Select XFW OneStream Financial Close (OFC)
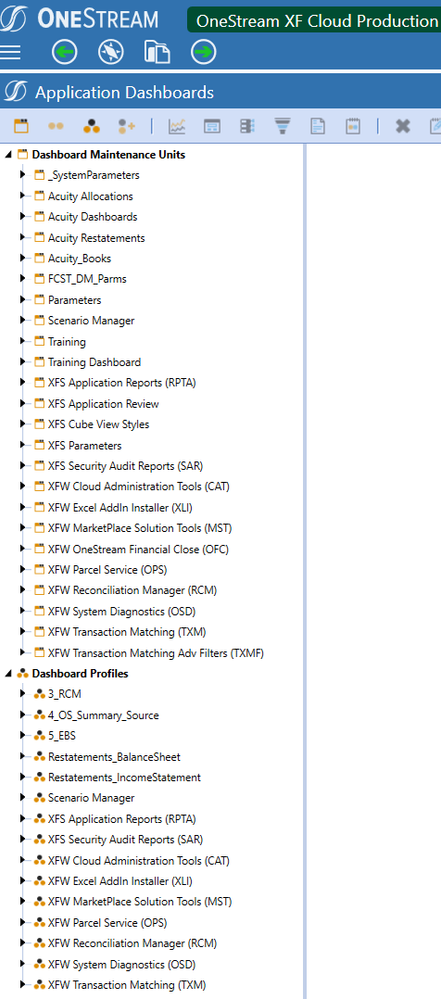The height and width of the screenshot is (999, 441). point(138,549)
